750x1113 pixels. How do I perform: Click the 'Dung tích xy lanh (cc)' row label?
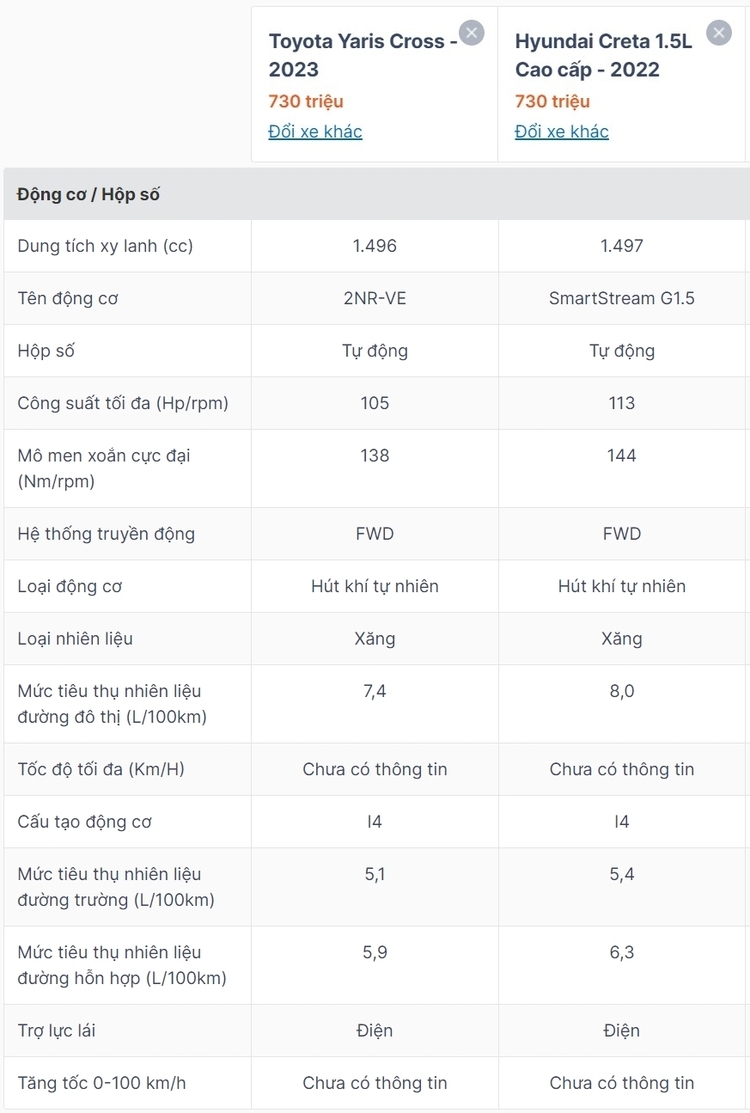click(105, 246)
